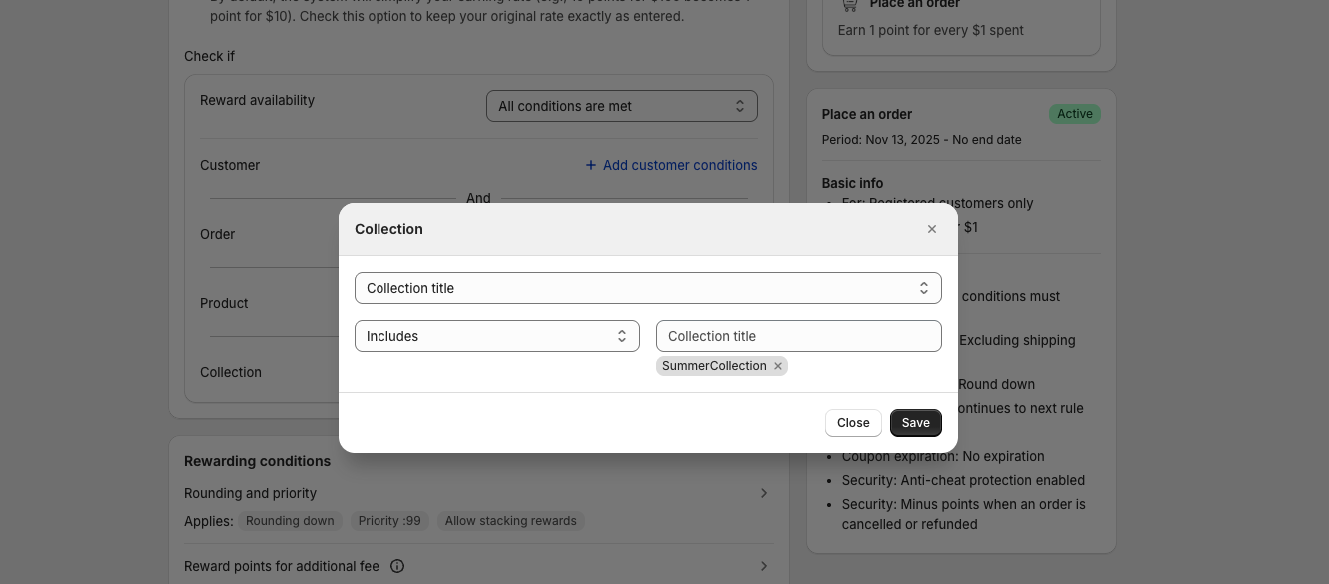Select the Rounding down tag

tap(290, 521)
